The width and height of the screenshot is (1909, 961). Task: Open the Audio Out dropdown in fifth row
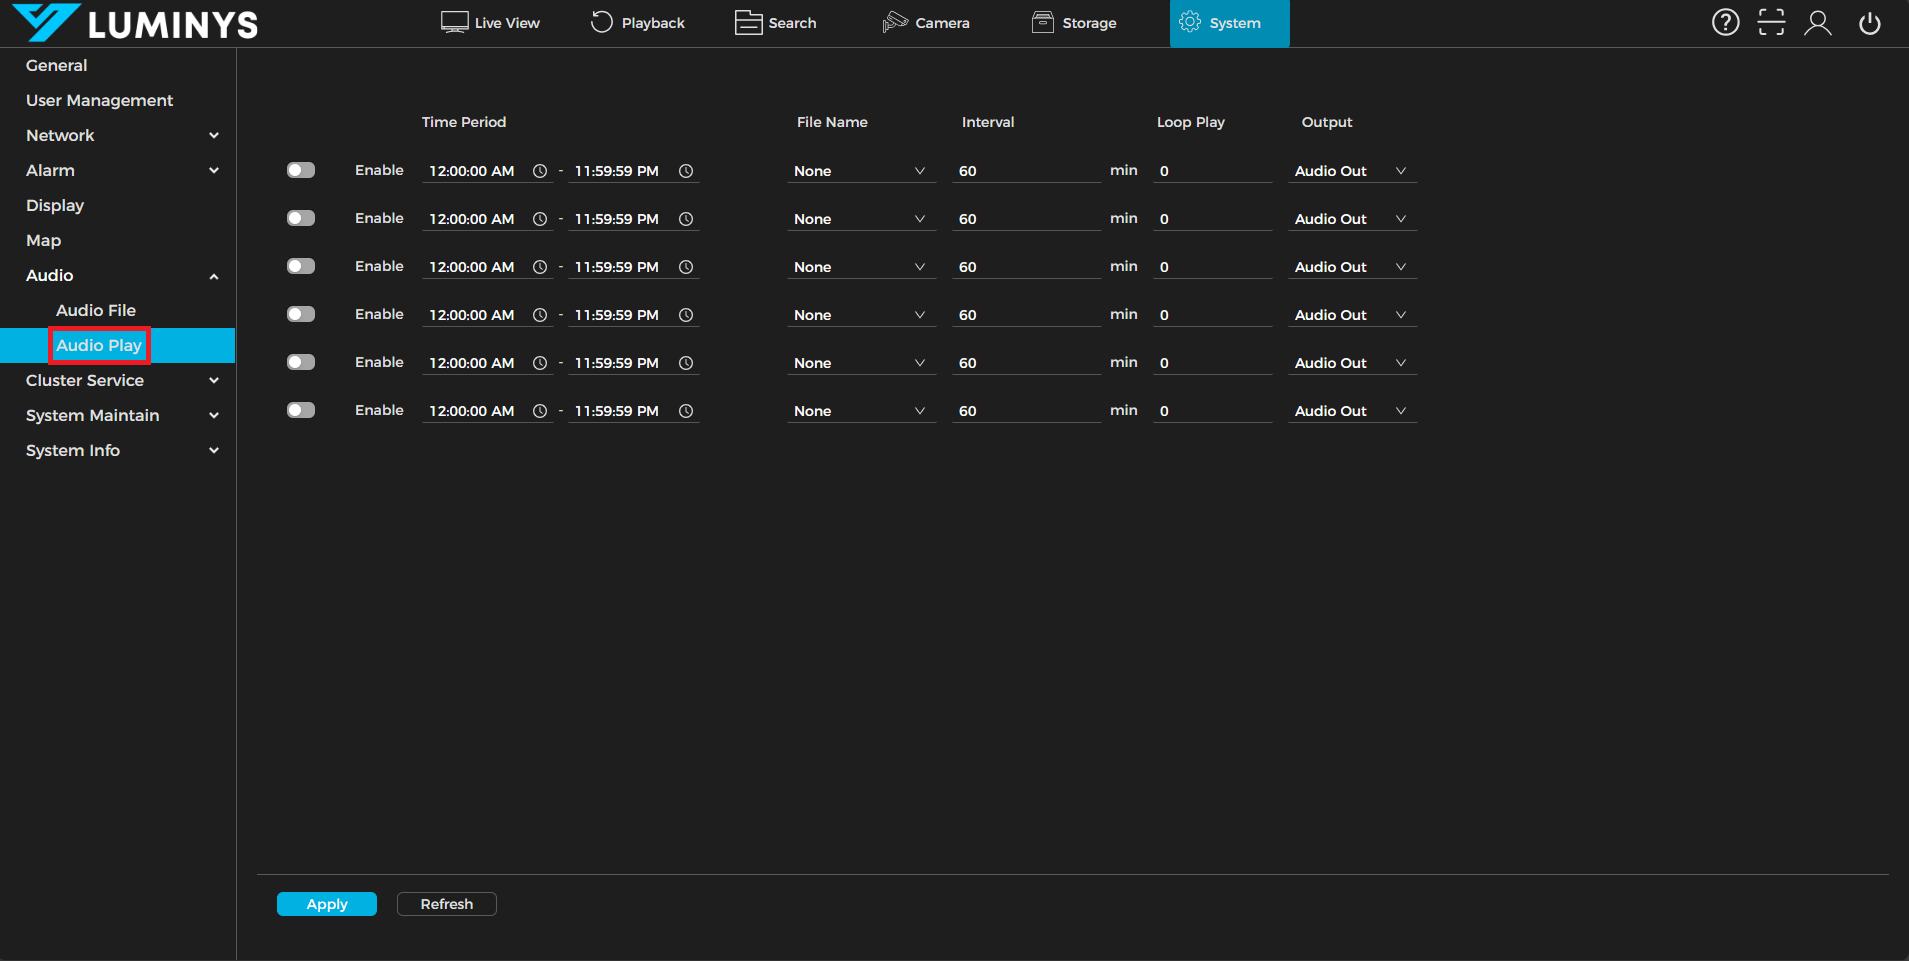tap(1351, 363)
